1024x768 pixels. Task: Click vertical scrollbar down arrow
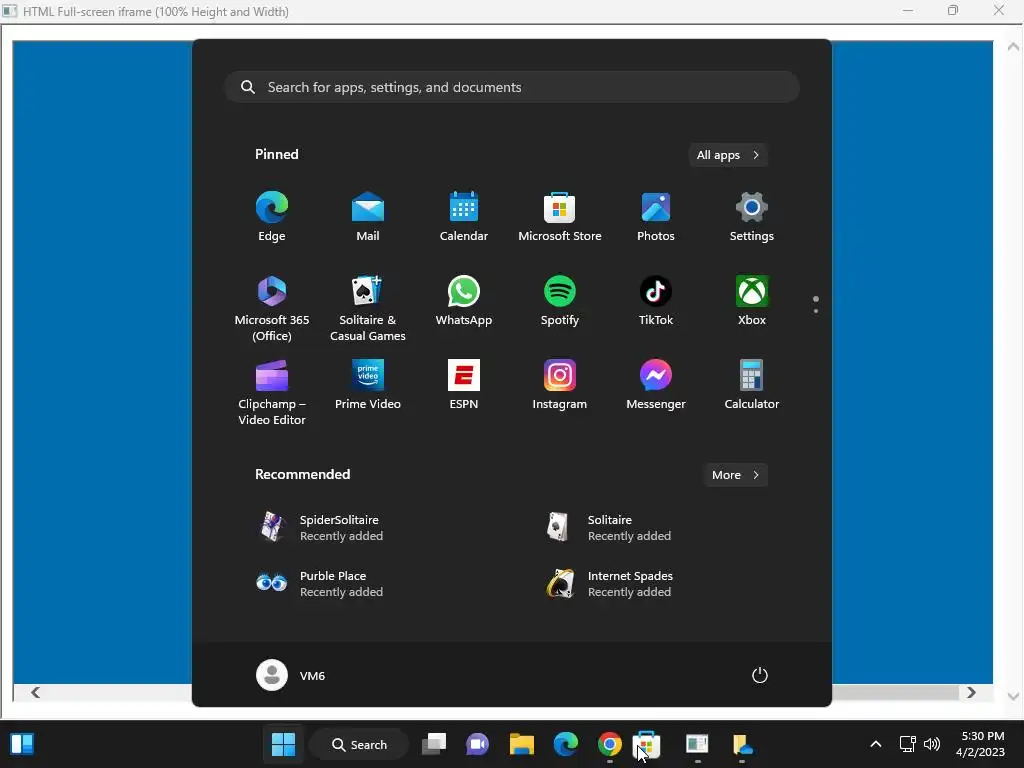coord(1013,696)
